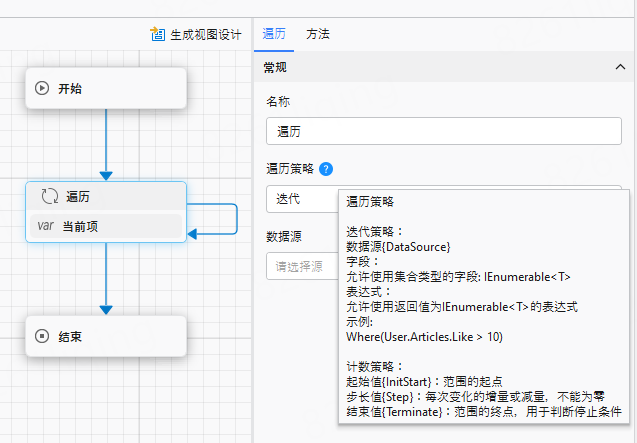The height and width of the screenshot is (443, 637).
Task: Collapse the 常规 section with the chevron
Action: (x=619, y=68)
